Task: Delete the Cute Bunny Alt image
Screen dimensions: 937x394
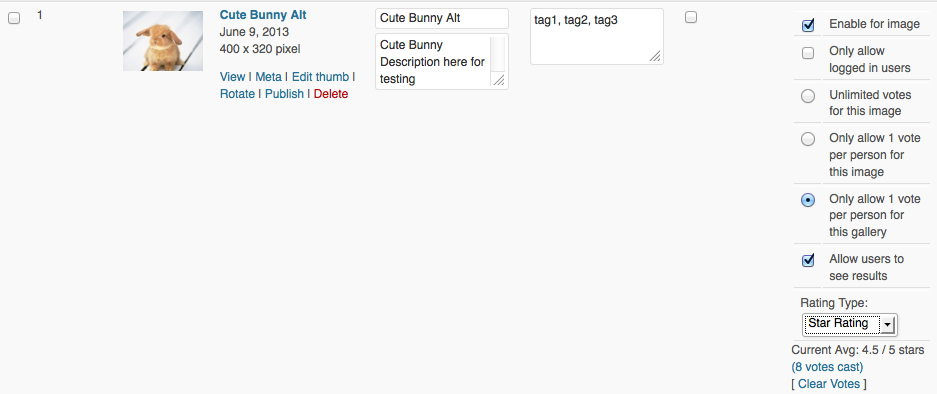Action: point(331,94)
